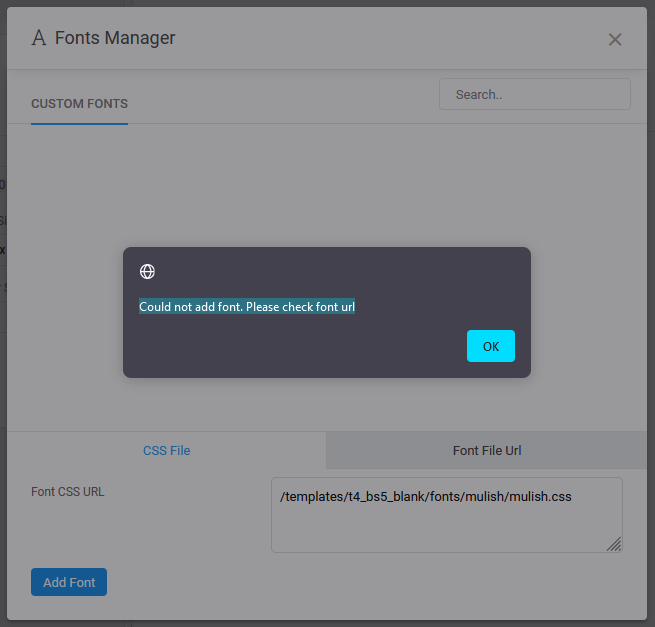Focus the Search fonts field
The width and height of the screenshot is (655, 627).
pyautogui.click(x=534, y=94)
